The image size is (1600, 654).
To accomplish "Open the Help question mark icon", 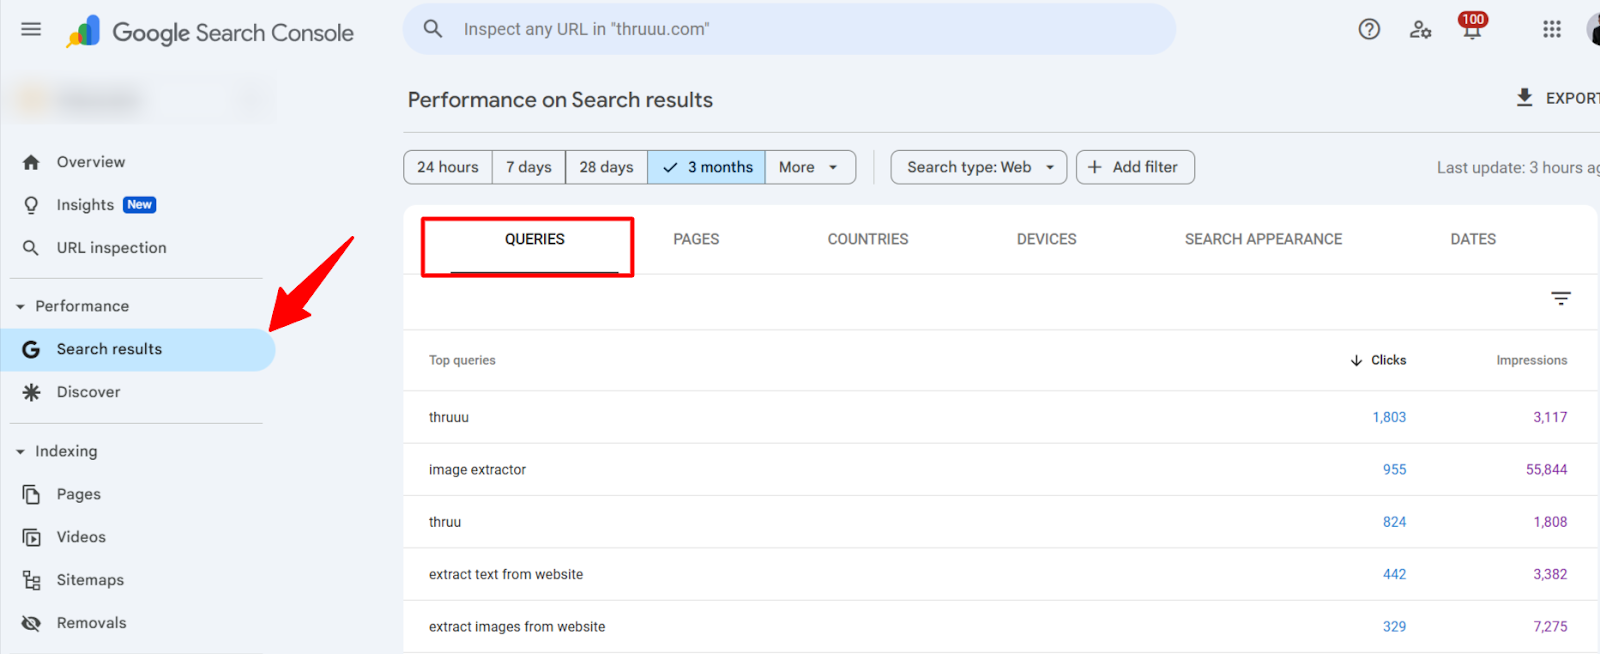I will pyautogui.click(x=1369, y=29).
